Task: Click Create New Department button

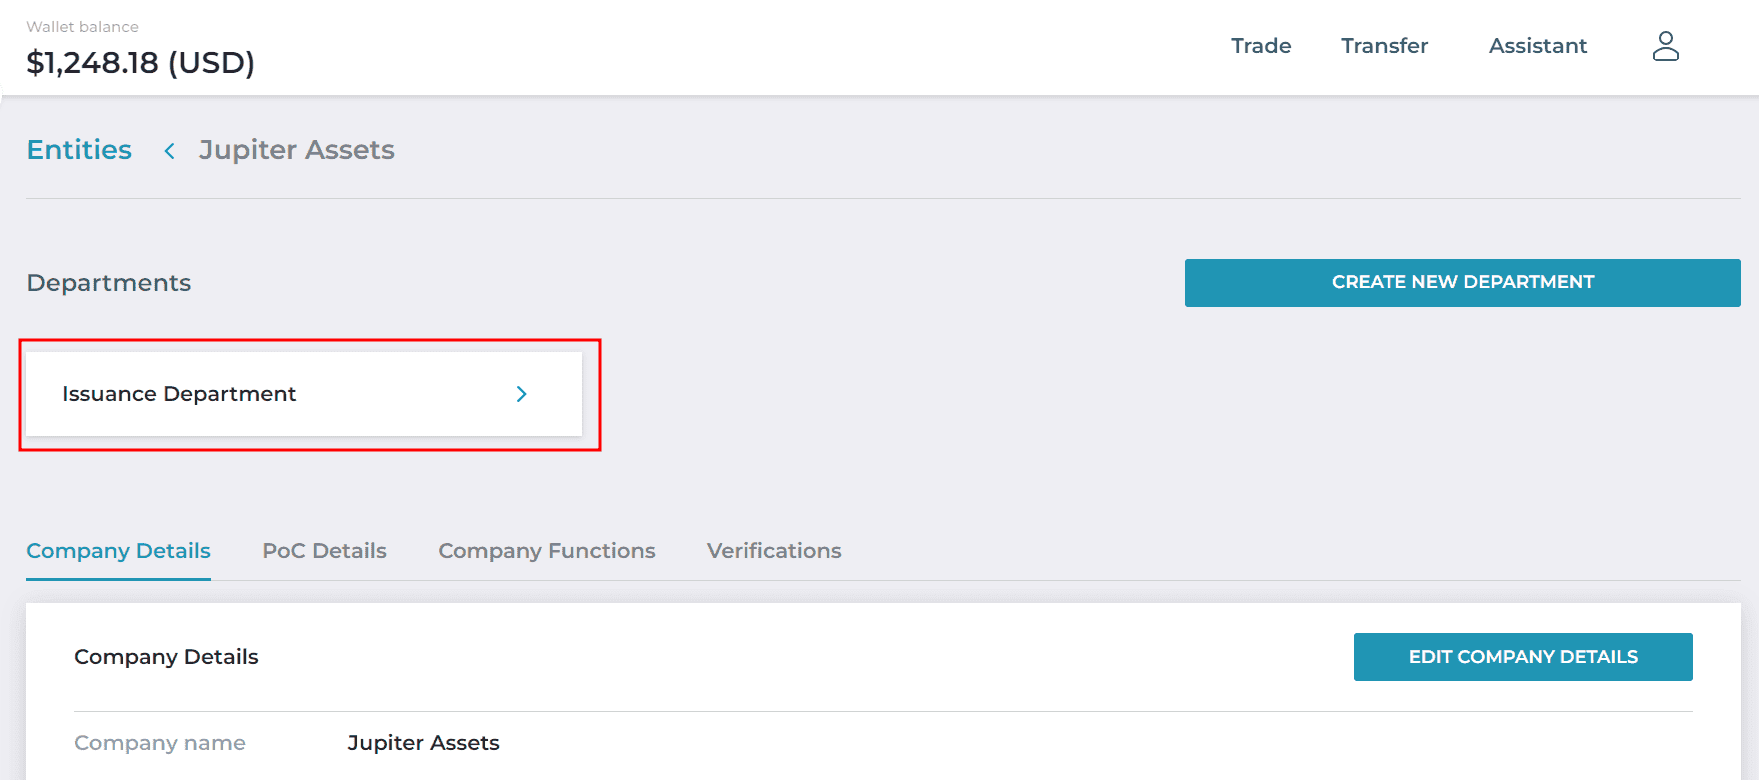Action: pos(1462,283)
